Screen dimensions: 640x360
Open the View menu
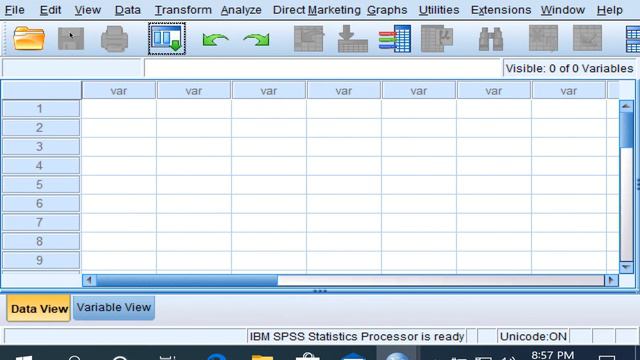coord(88,10)
